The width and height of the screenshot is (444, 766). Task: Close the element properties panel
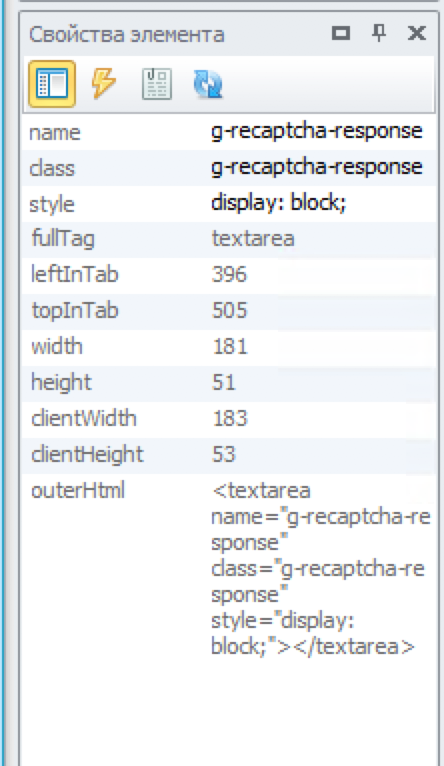pyautogui.click(x=417, y=33)
